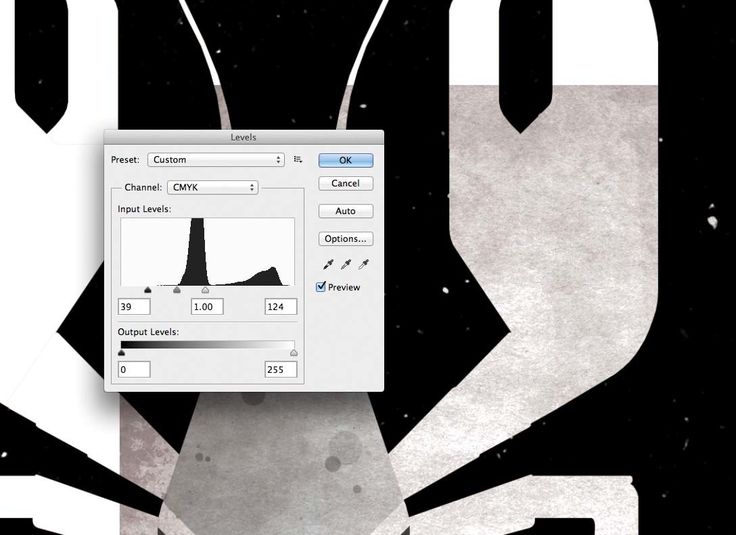Grab the input shadow slider handle

148,290
